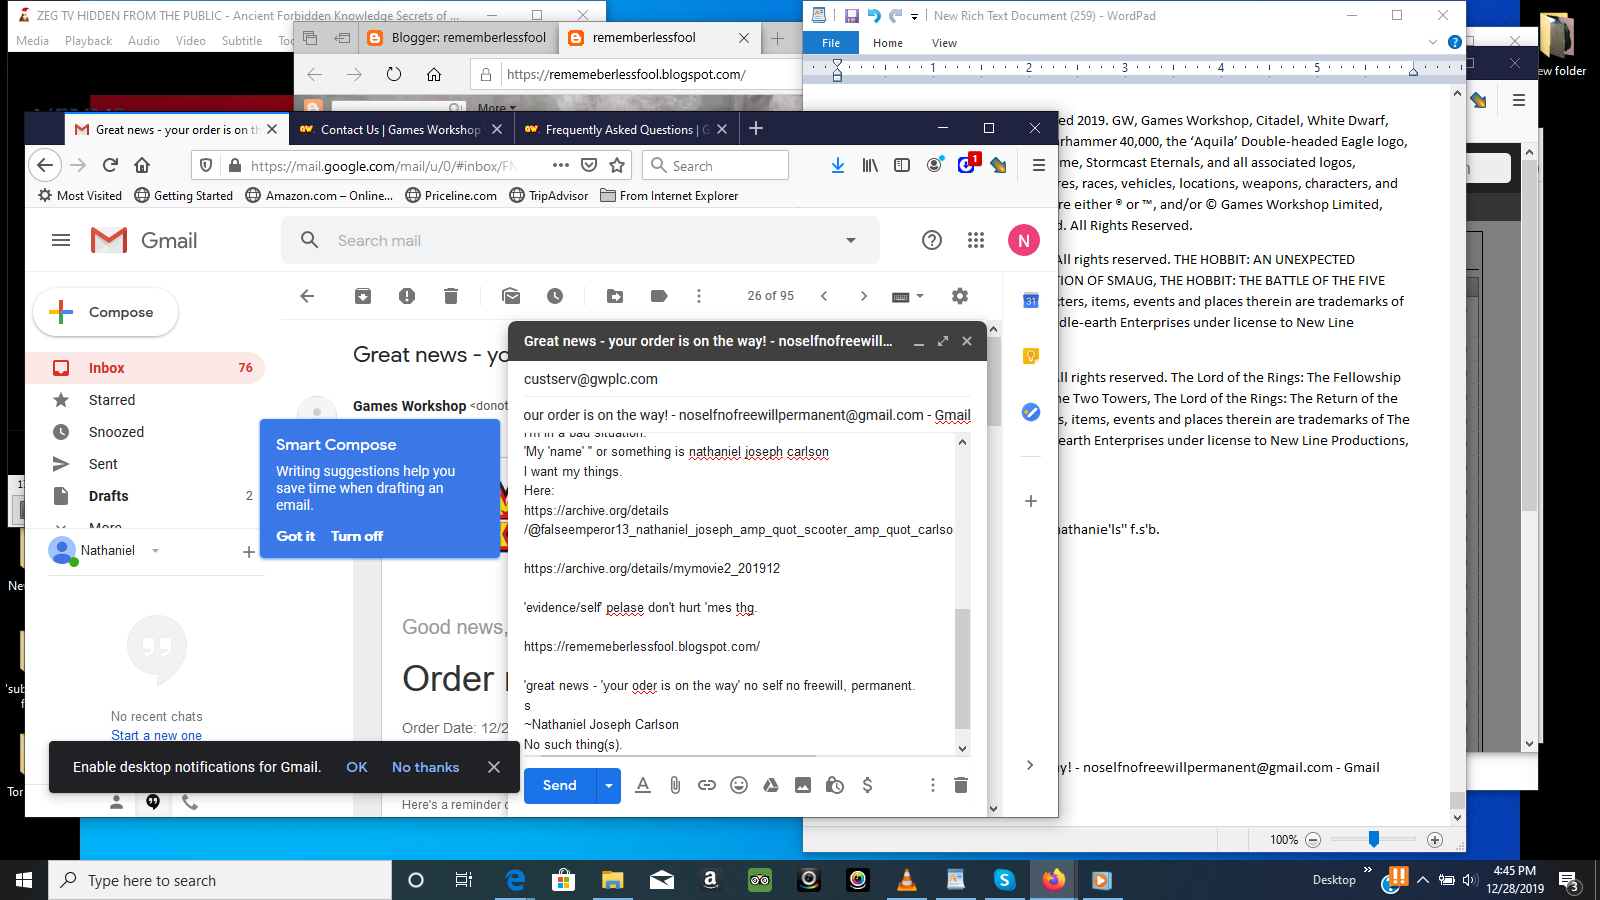The height and width of the screenshot is (900, 1600).
Task: Open the Gmail Support help icon
Action: pos(932,240)
